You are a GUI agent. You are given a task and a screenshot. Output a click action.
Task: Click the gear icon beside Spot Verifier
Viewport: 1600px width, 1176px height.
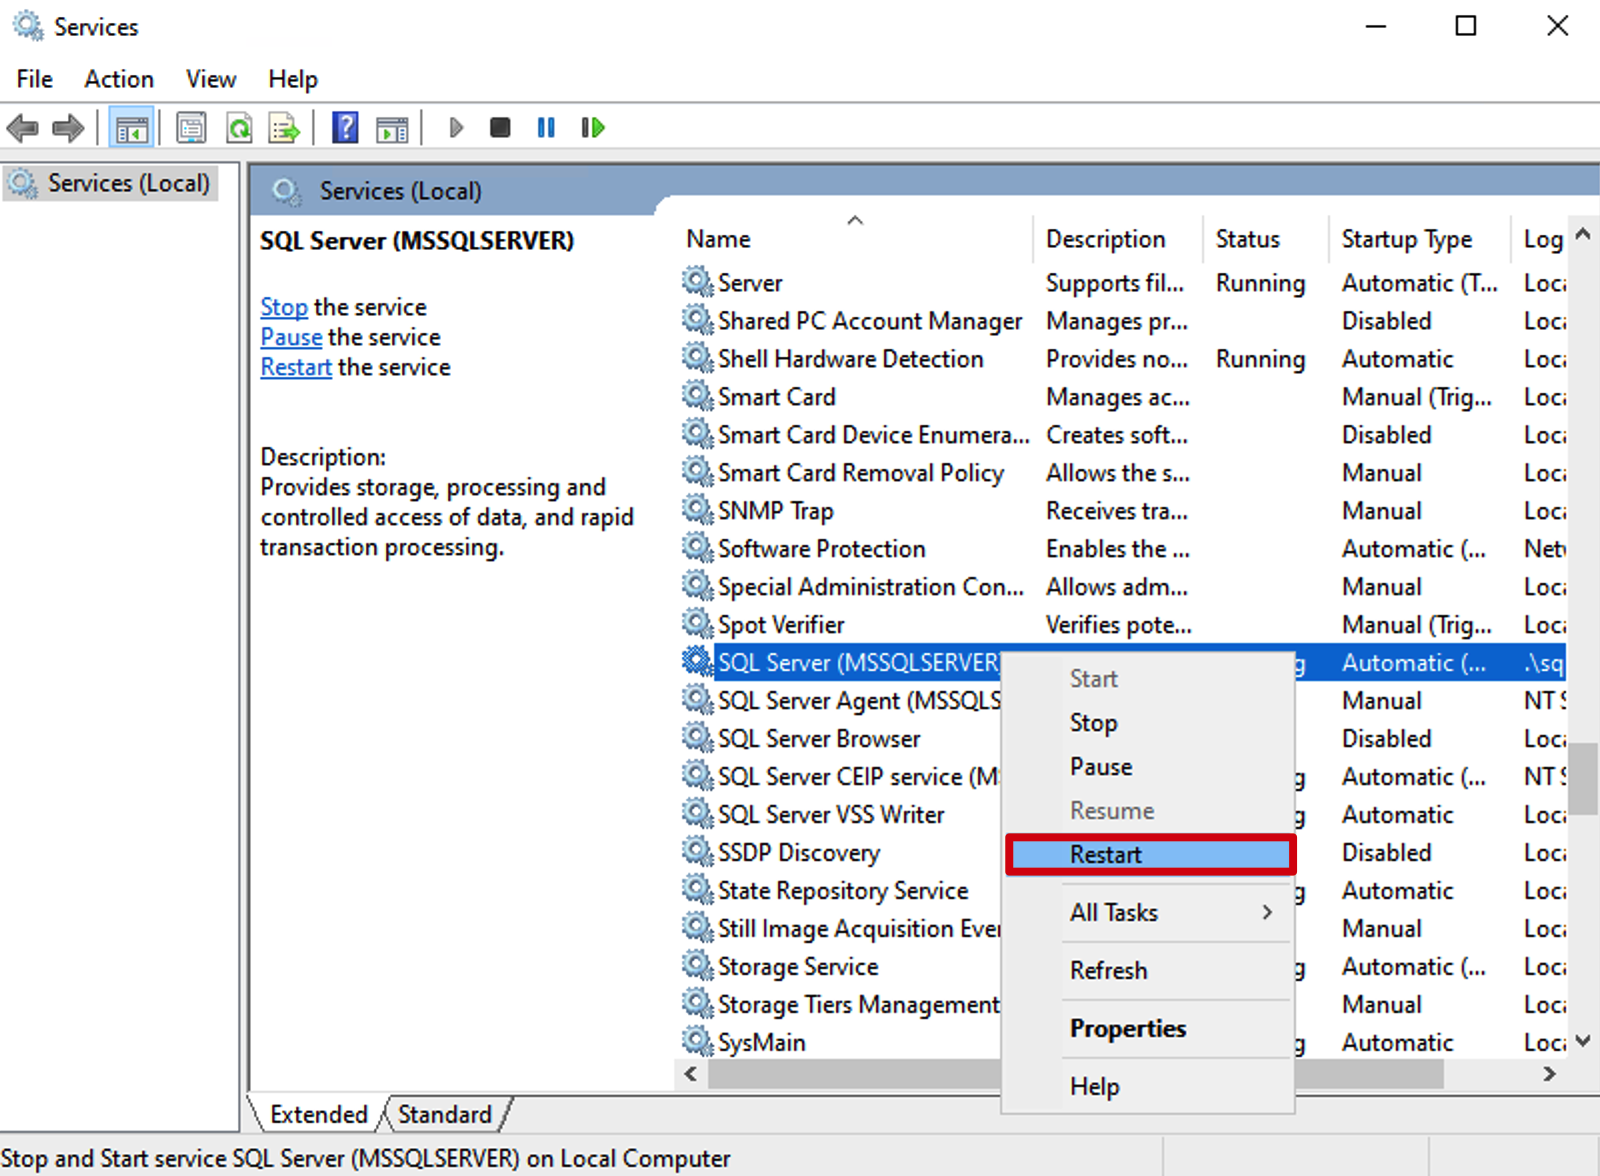pos(697,624)
